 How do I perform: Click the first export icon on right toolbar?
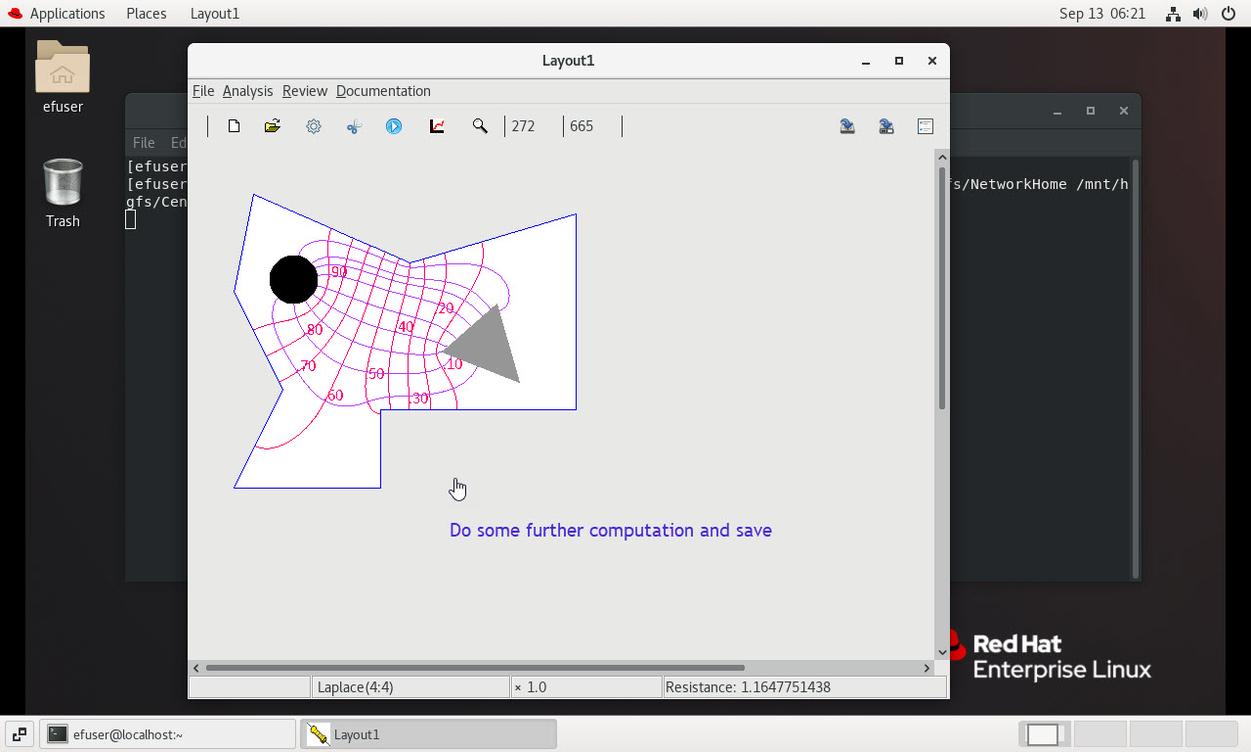point(847,126)
